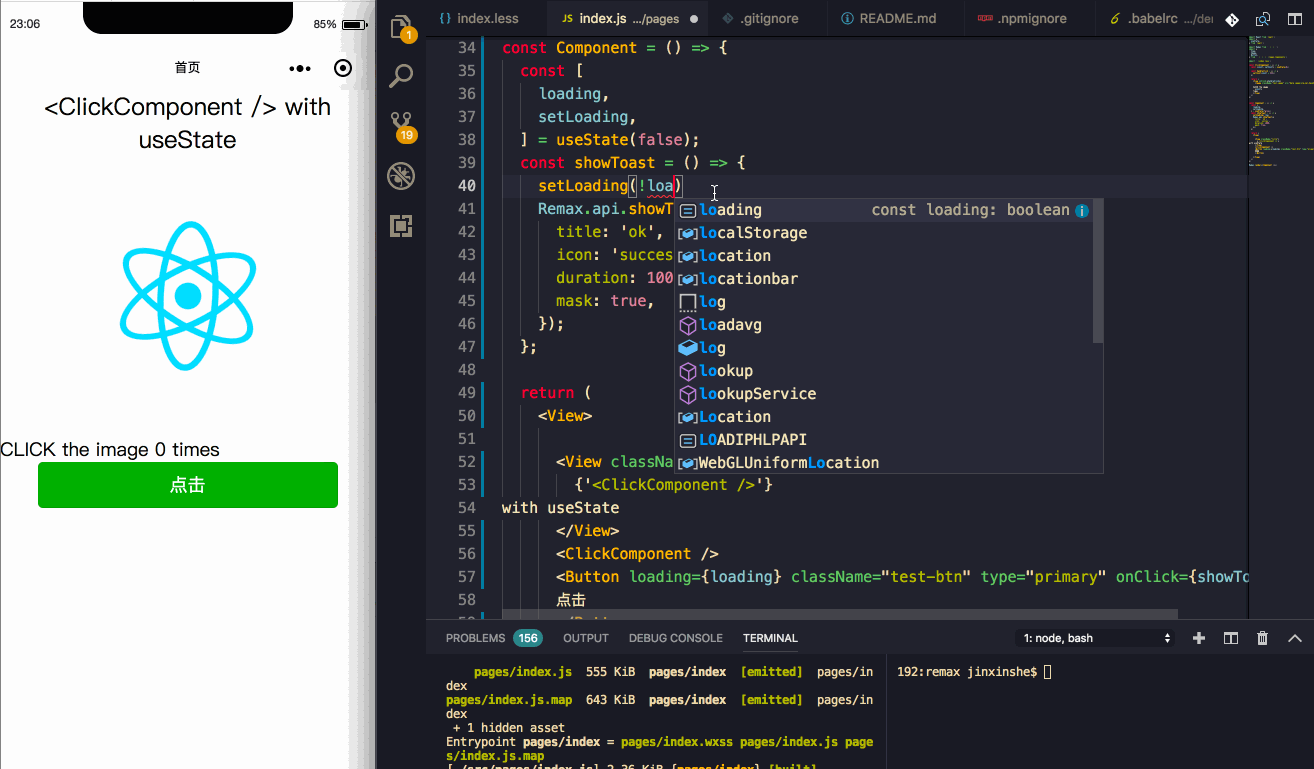This screenshot has width=1314, height=769.
Task: Open the editor layout icon below the debug icon
Action: (x=401, y=226)
